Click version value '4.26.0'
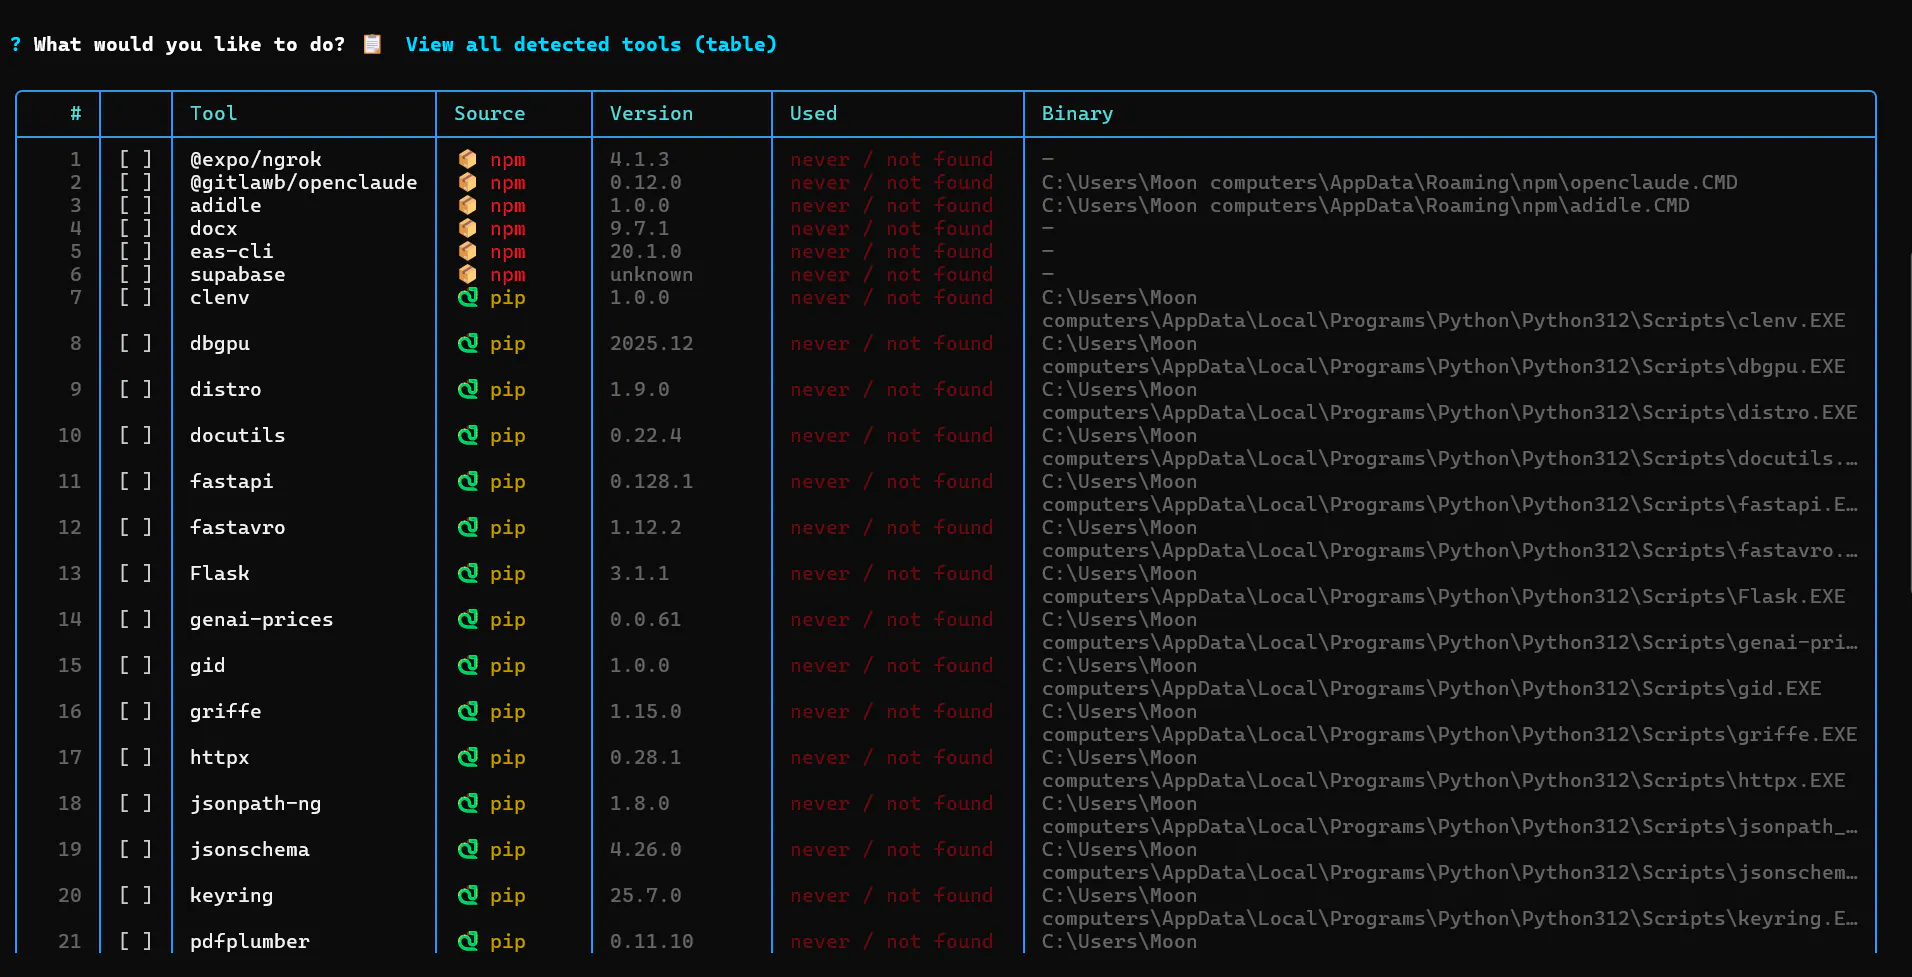The width and height of the screenshot is (1912, 977). click(x=645, y=849)
